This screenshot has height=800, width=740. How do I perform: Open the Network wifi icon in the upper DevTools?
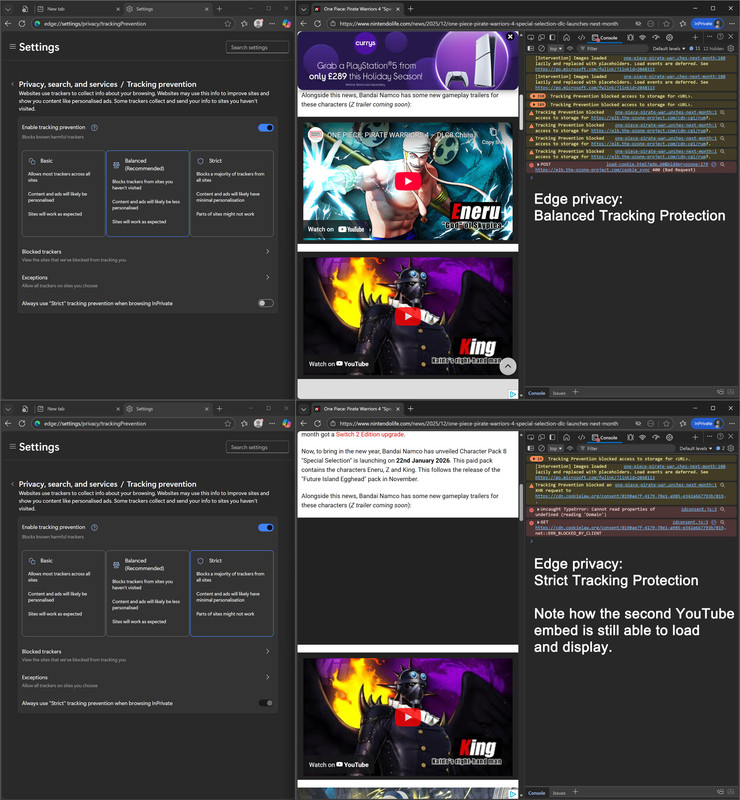click(x=643, y=37)
